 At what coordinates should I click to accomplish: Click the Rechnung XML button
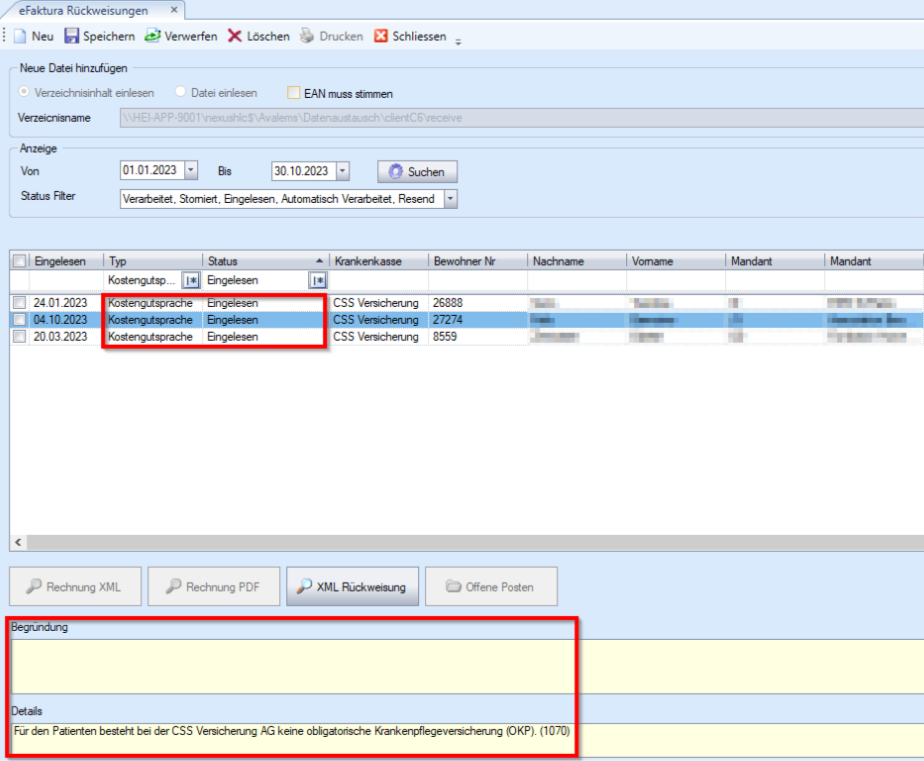tap(75, 587)
